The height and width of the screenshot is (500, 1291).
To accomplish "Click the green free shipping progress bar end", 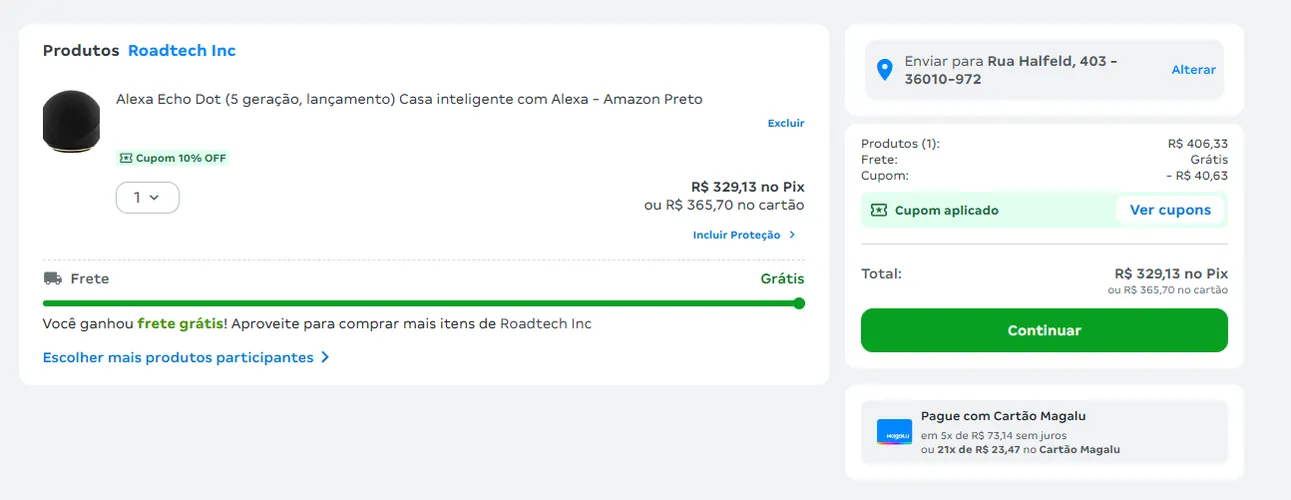I will pyautogui.click(x=798, y=303).
